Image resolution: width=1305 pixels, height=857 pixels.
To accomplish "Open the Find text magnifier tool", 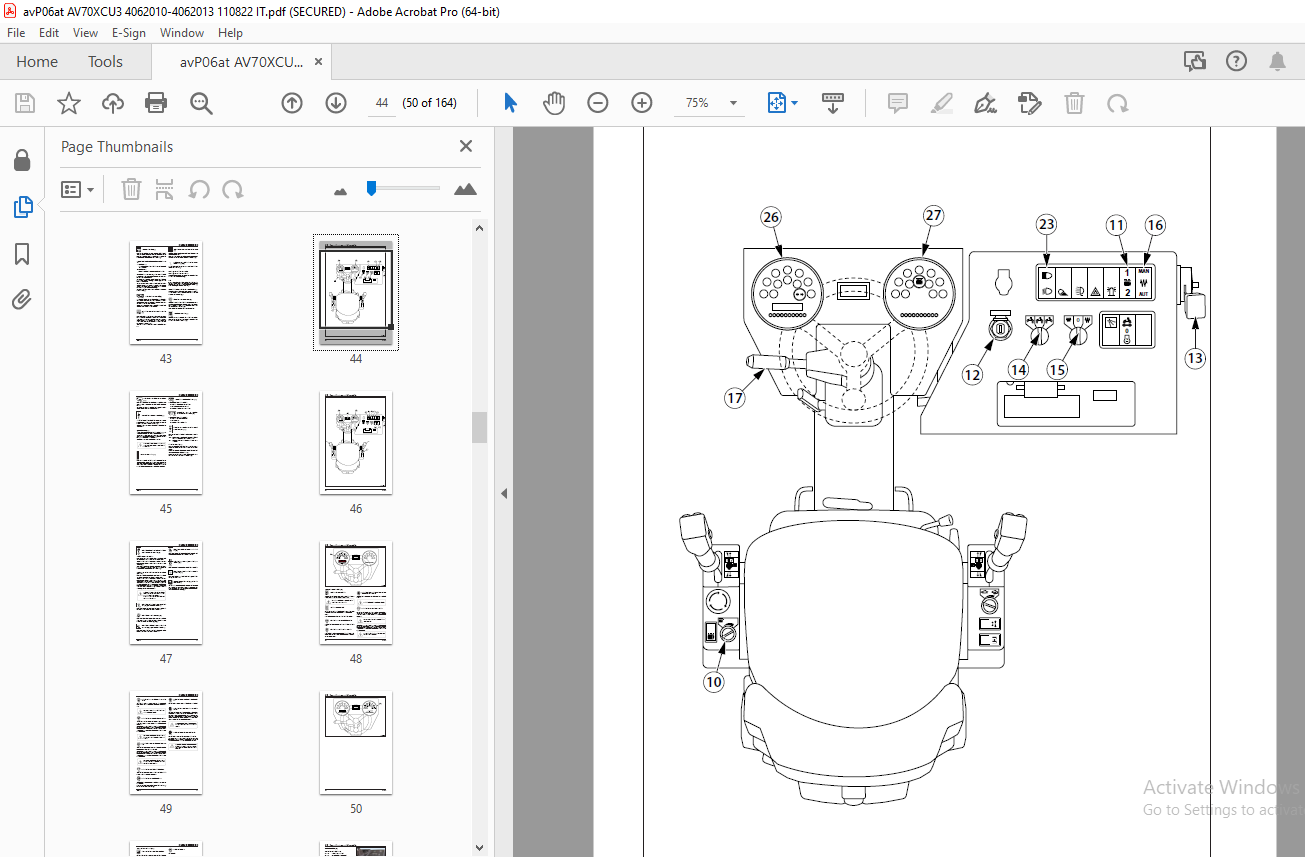I will pos(201,103).
